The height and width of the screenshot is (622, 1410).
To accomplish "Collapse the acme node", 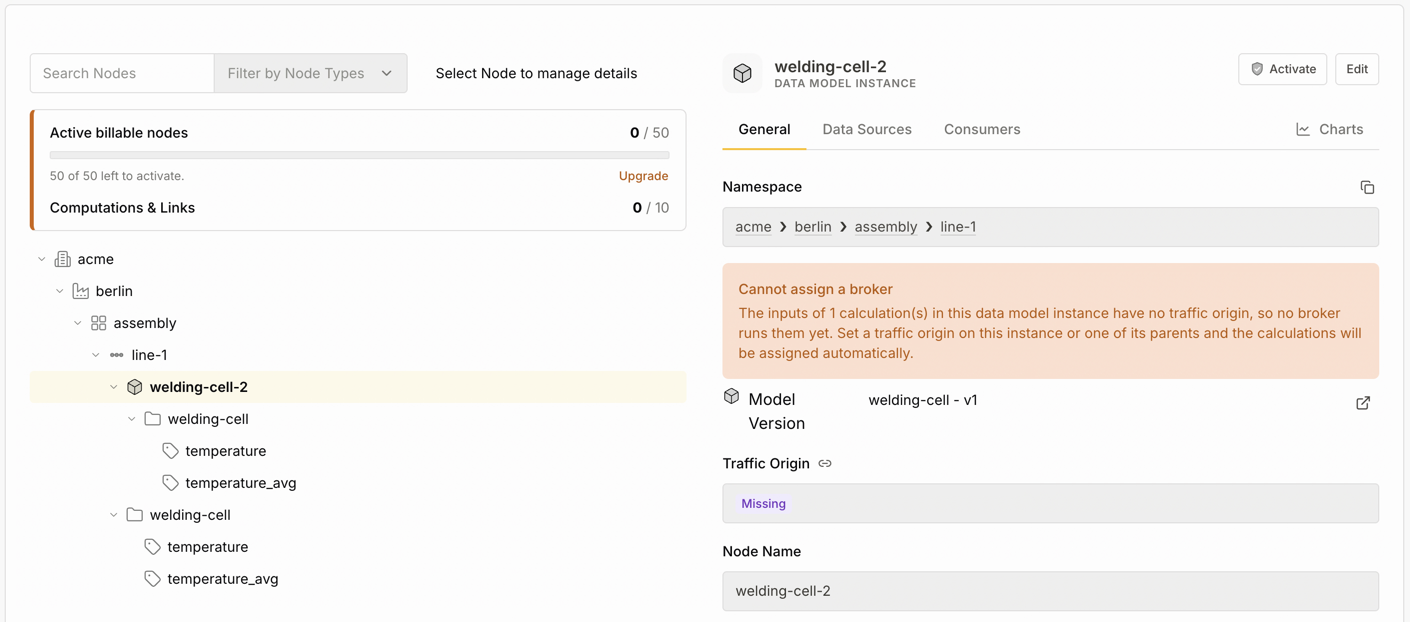I will [42, 259].
